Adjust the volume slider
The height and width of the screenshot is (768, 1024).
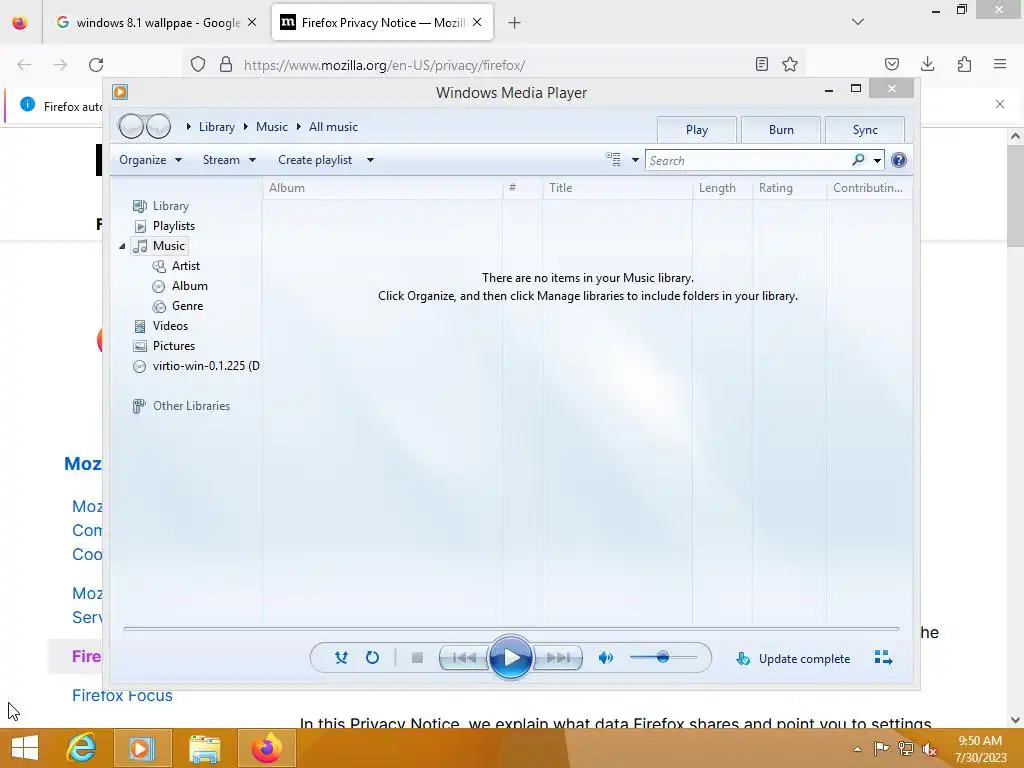[x=663, y=657]
